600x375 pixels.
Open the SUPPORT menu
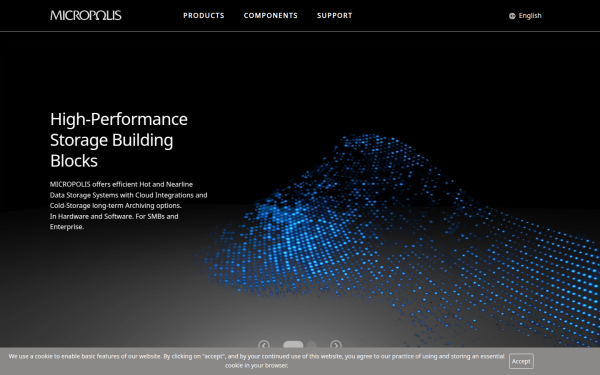tap(334, 16)
